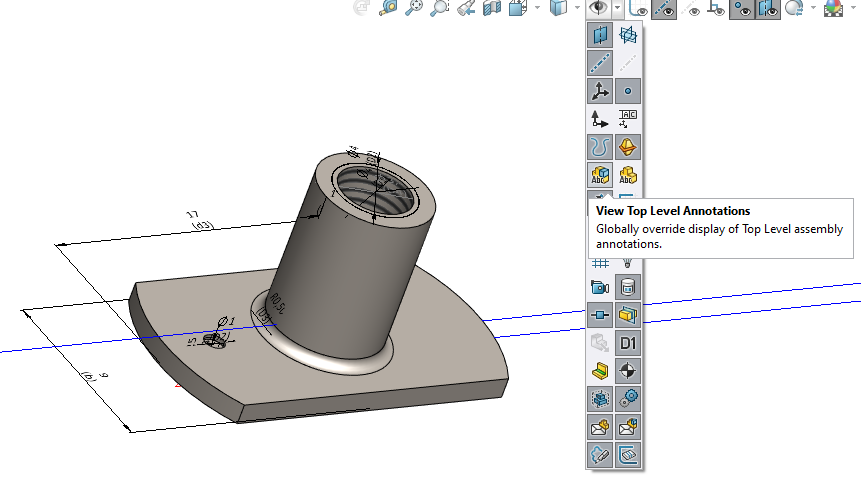
Task: Click the cylinder container icon in flyout
Action: [628, 287]
